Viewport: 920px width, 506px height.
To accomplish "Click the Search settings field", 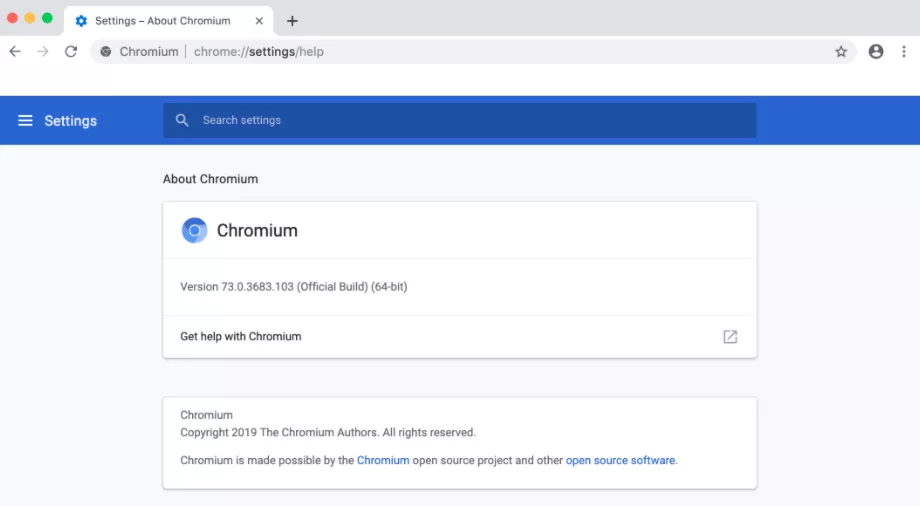I will pos(459,120).
